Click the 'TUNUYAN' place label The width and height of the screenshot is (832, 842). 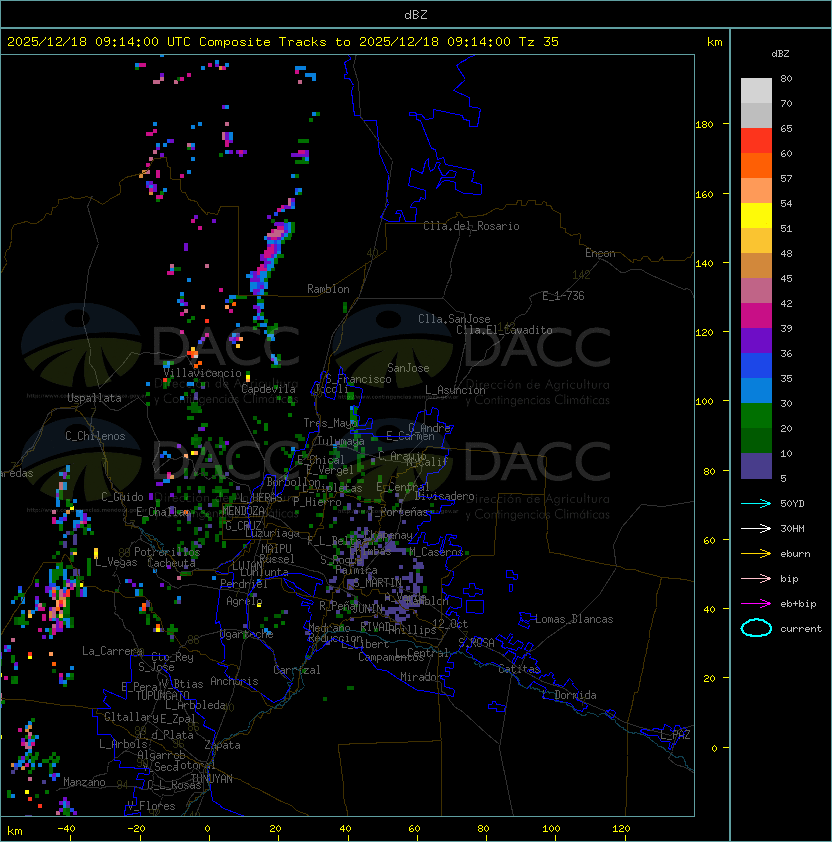212,779
